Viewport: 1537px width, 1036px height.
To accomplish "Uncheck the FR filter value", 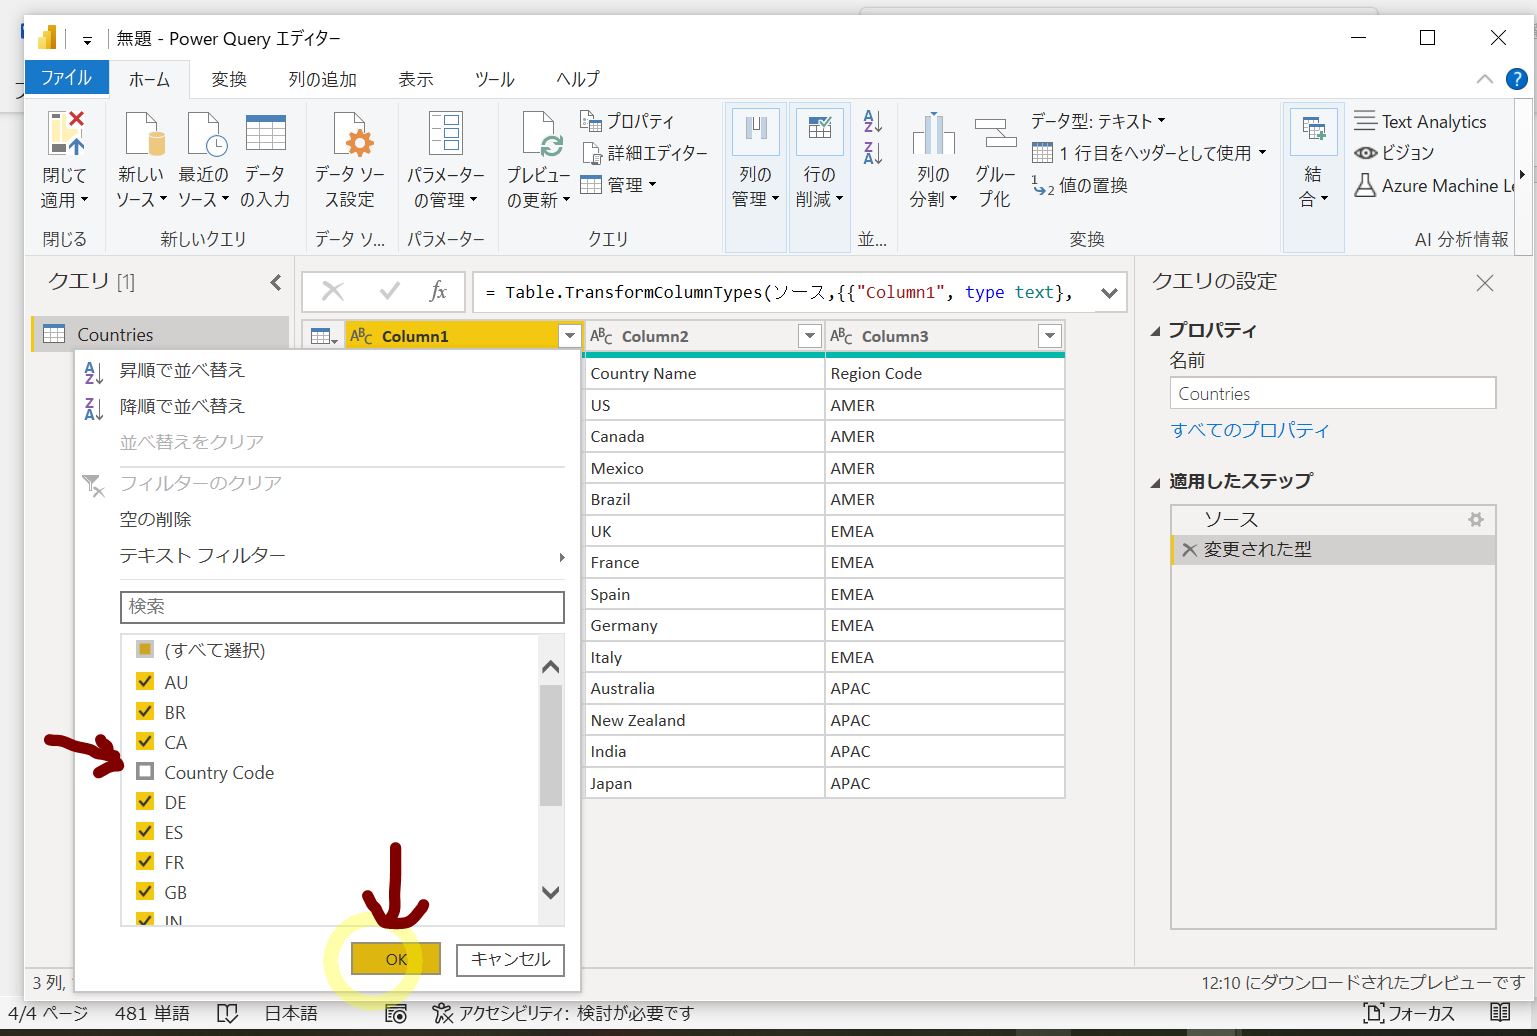I will (x=145, y=862).
